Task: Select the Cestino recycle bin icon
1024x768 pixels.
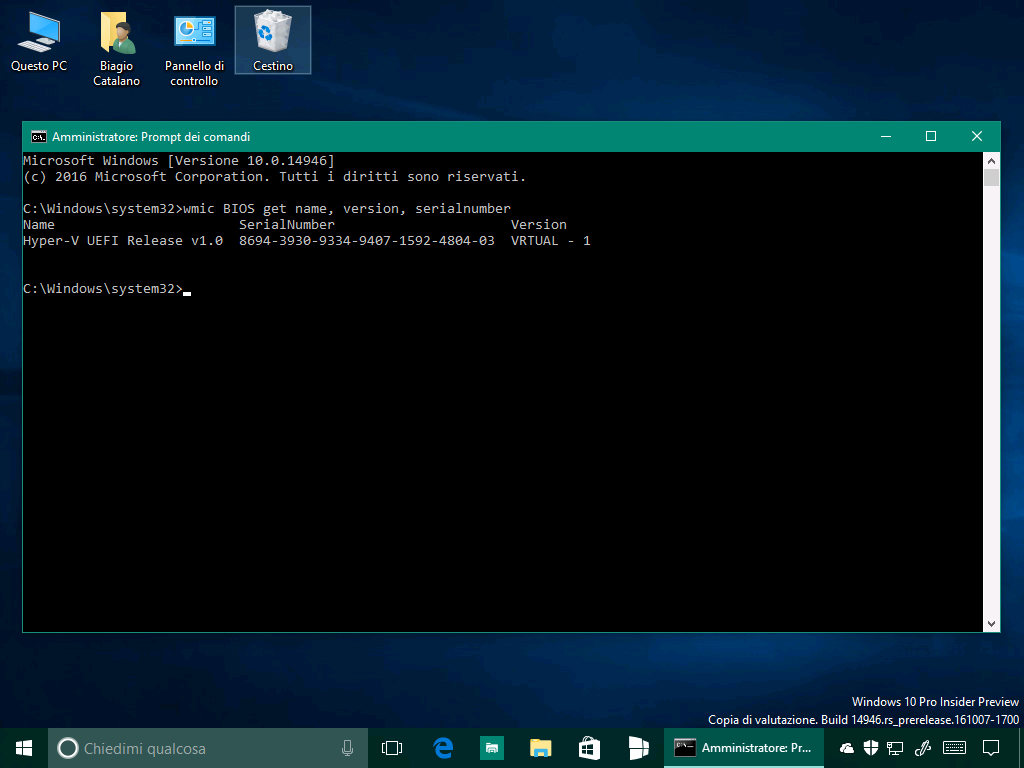Action: pos(273,40)
